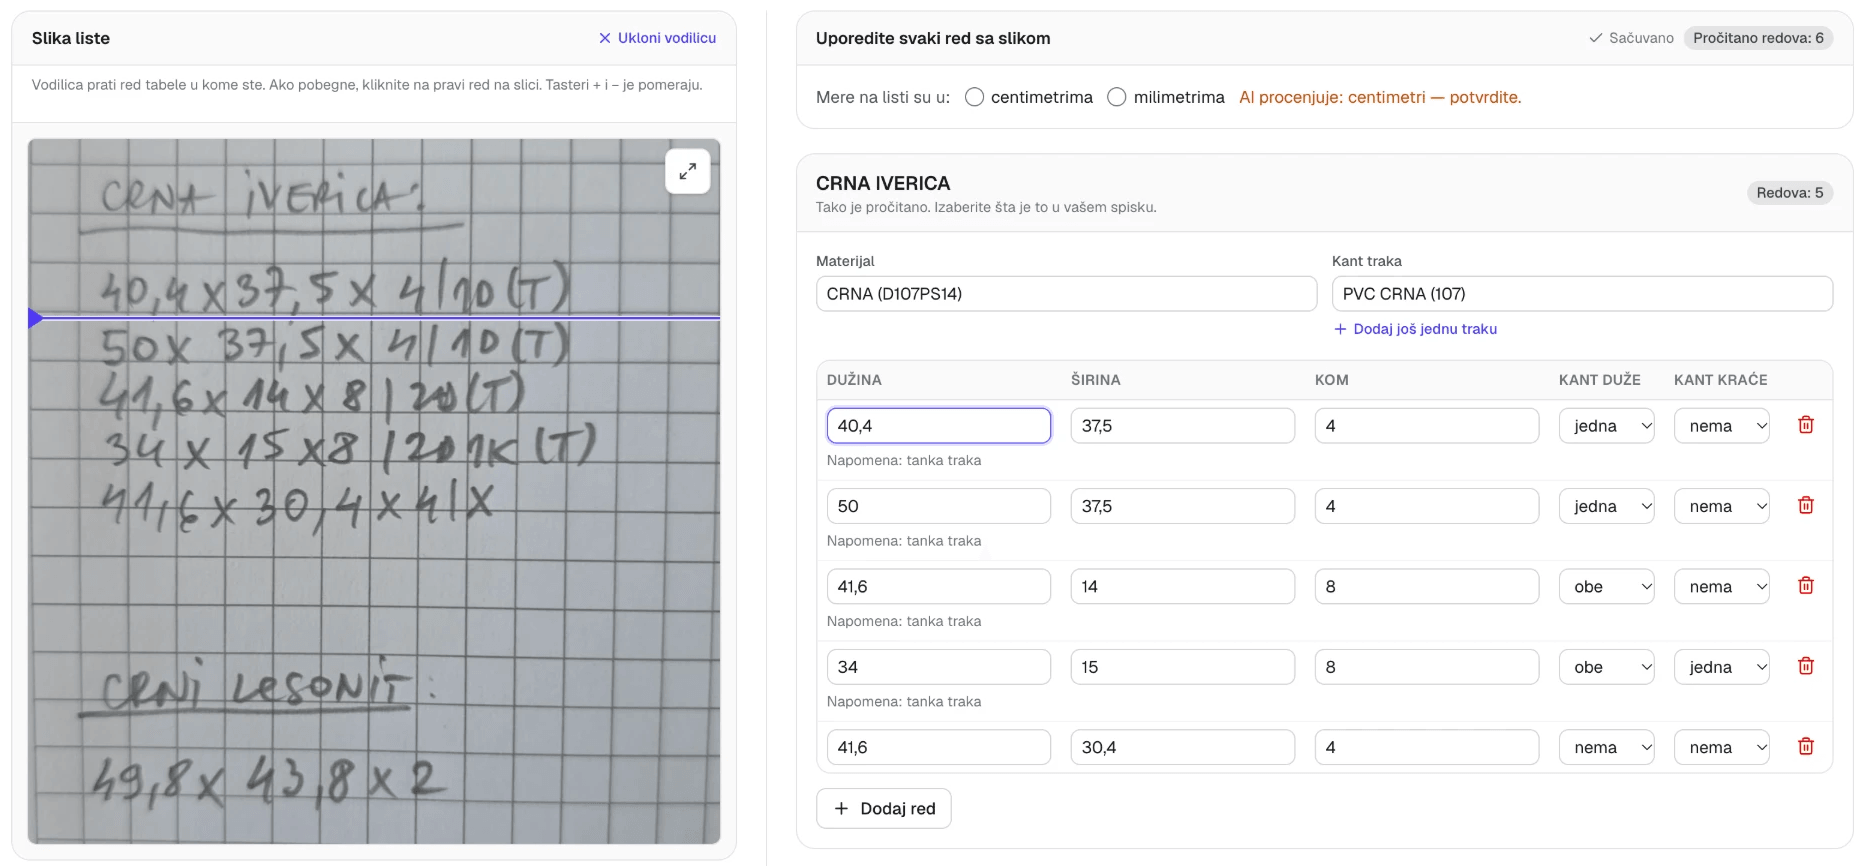The width and height of the screenshot is (1866, 866).
Task: Open Kant kraće dropdown for width 14 row
Action: pos(1722,586)
